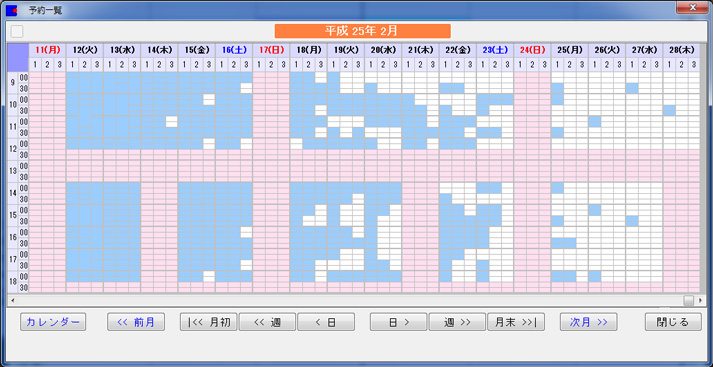The width and height of the screenshot is (713, 367).
Task: Click the horizontal scrollbar left arrow
Action: (12, 300)
